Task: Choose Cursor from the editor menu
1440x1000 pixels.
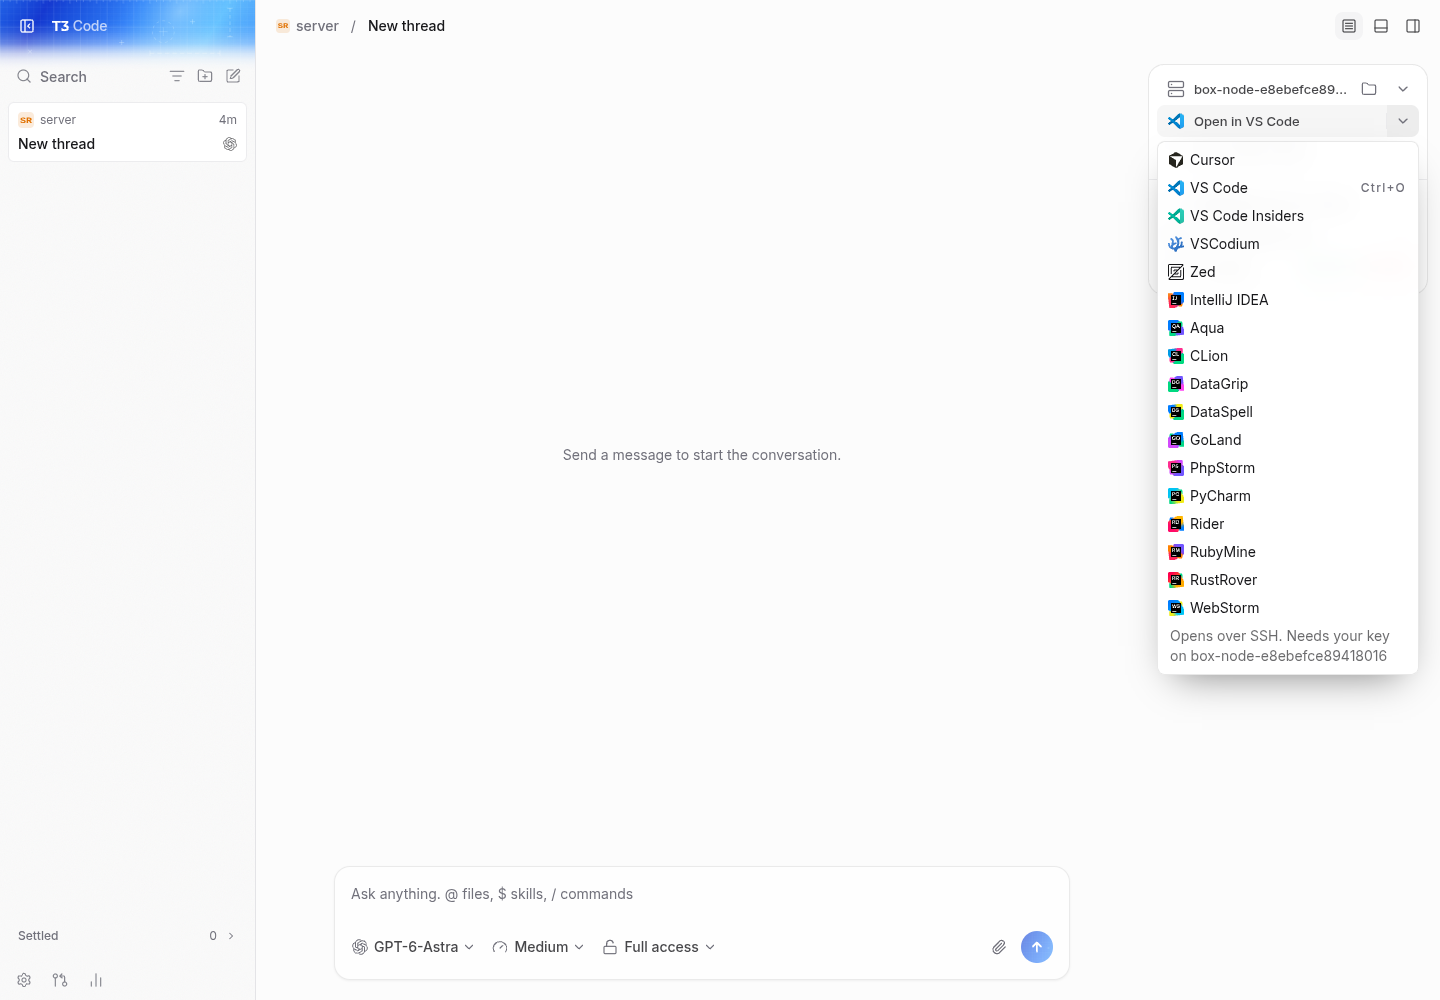Action: tap(1288, 160)
